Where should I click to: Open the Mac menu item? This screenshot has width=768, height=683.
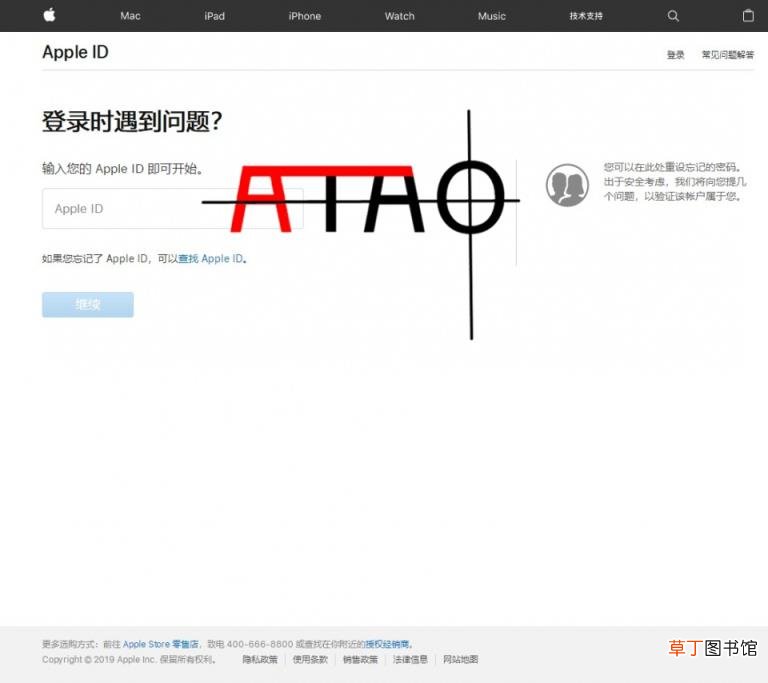coord(130,16)
